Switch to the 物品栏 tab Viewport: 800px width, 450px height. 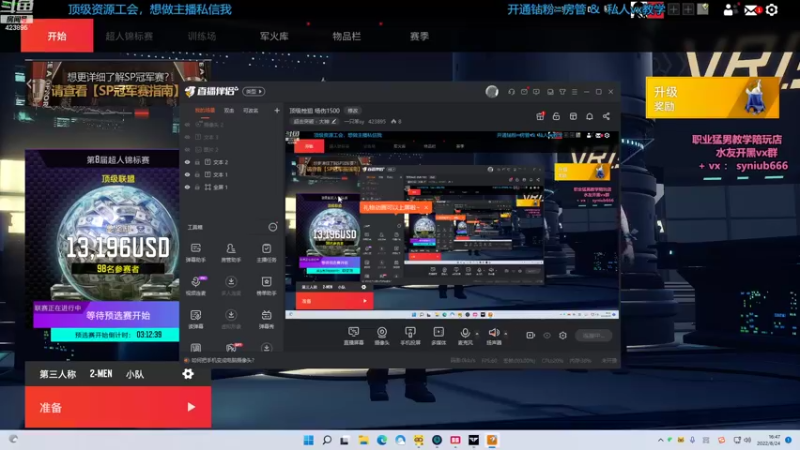(346, 36)
